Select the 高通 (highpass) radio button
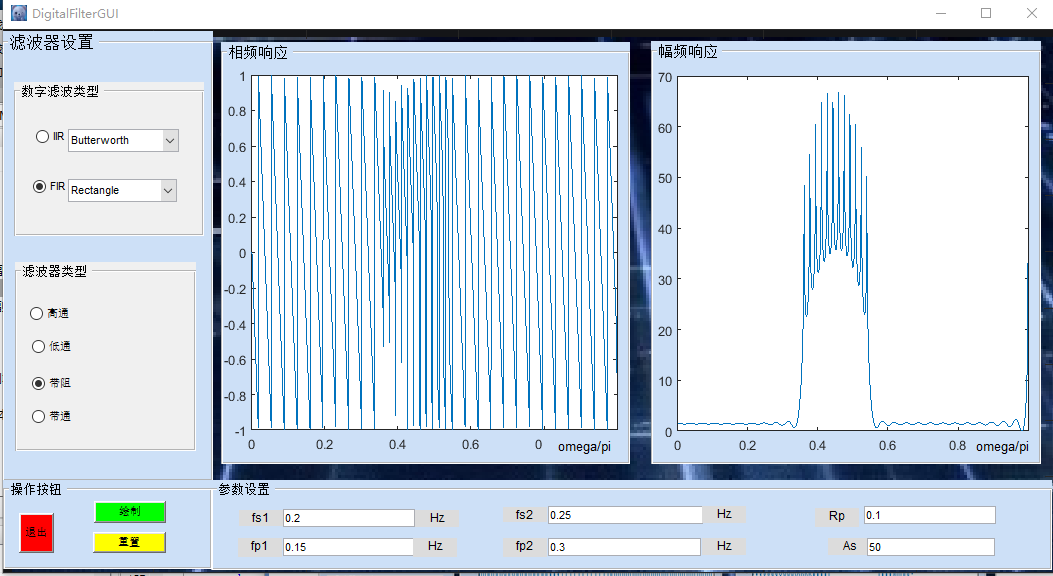1053x576 pixels. click(37, 312)
